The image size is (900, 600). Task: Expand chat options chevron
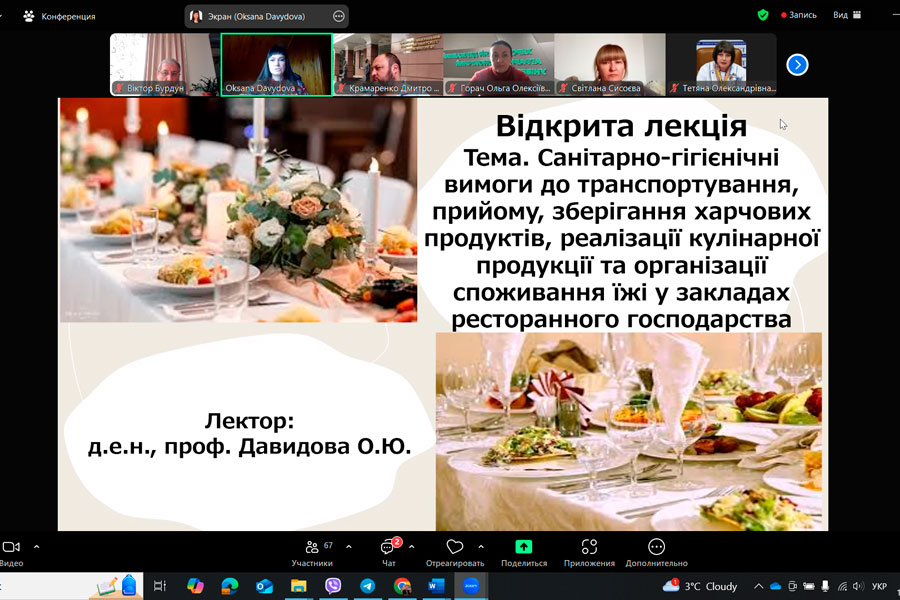click(412, 547)
